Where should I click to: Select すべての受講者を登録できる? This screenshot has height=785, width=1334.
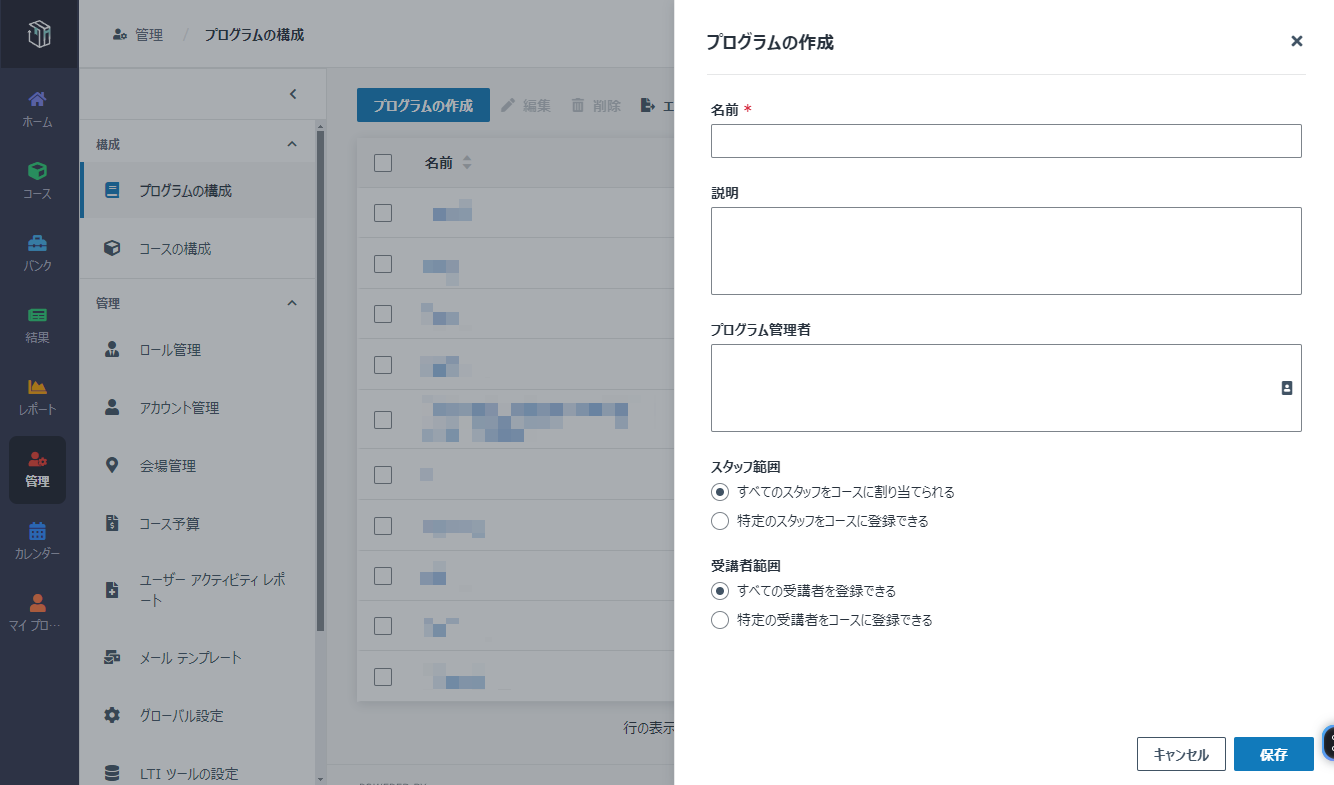pos(720,591)
